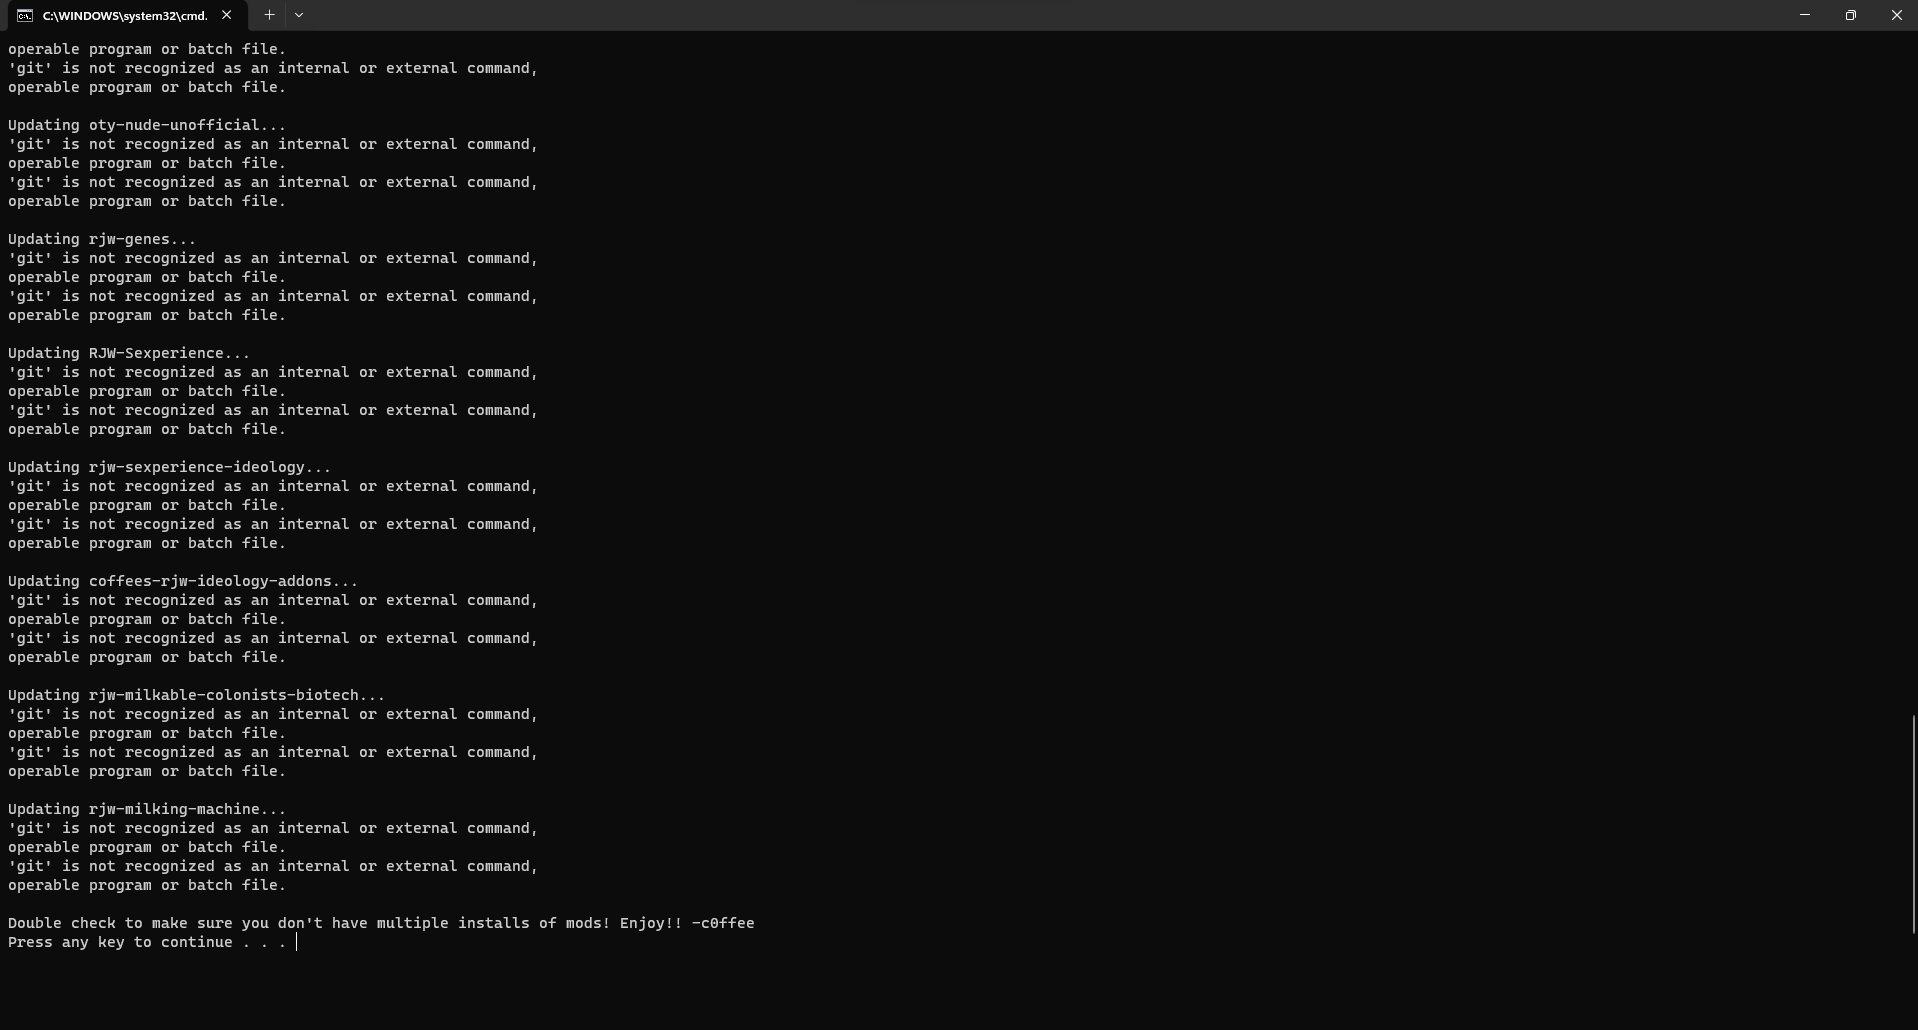Minimize the terminal window
This screenshot has height=1030, width=1918.
(1805, 15)
